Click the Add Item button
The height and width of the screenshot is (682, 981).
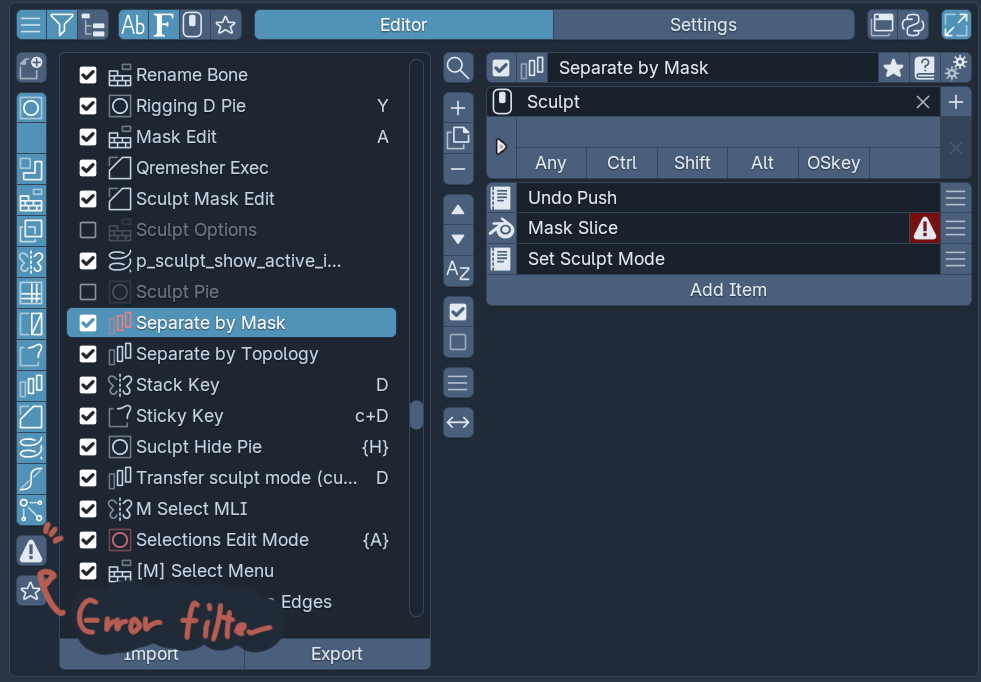pyautogui.click(x=728, y=290)
